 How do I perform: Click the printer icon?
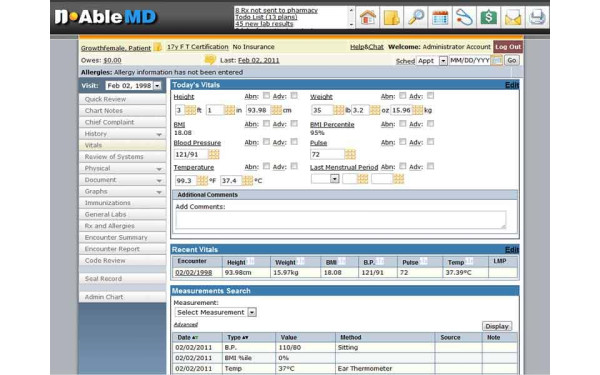click(x=537, y=17)
